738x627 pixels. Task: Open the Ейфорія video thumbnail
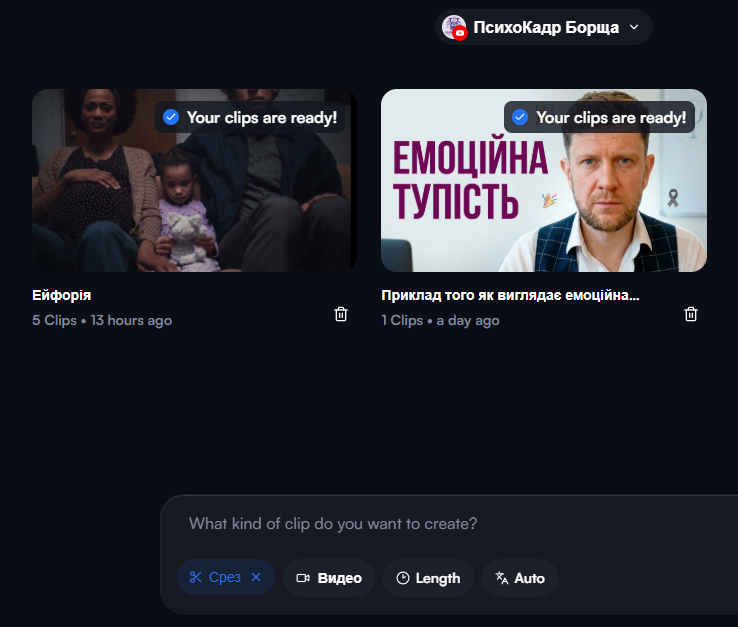coord(194,180)
